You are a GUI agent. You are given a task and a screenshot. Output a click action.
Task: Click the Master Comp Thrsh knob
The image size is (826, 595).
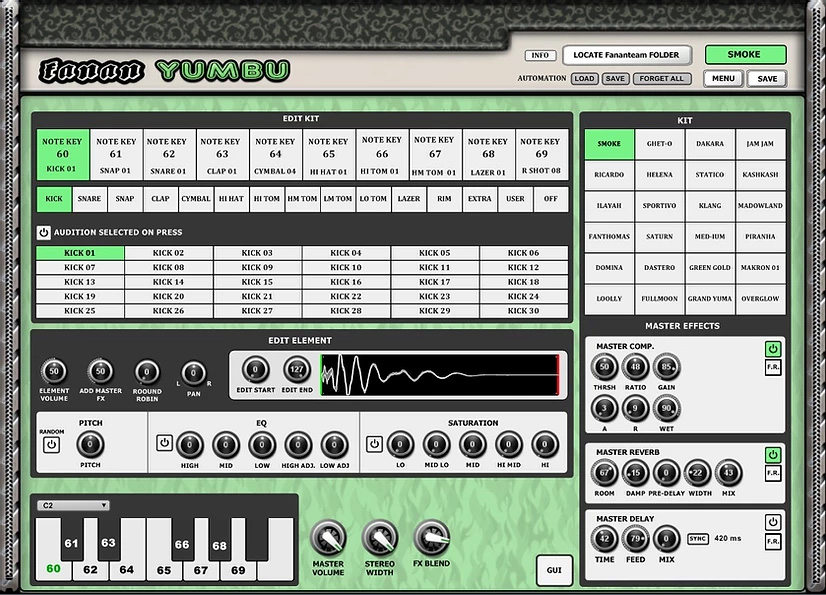pyautogui.click(x=604, y=367)
